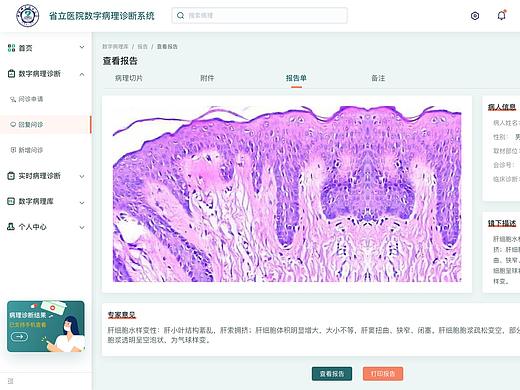Click 报告 breadcrumb link
This screenshot has height=390, width=520.
pos(142,47)
